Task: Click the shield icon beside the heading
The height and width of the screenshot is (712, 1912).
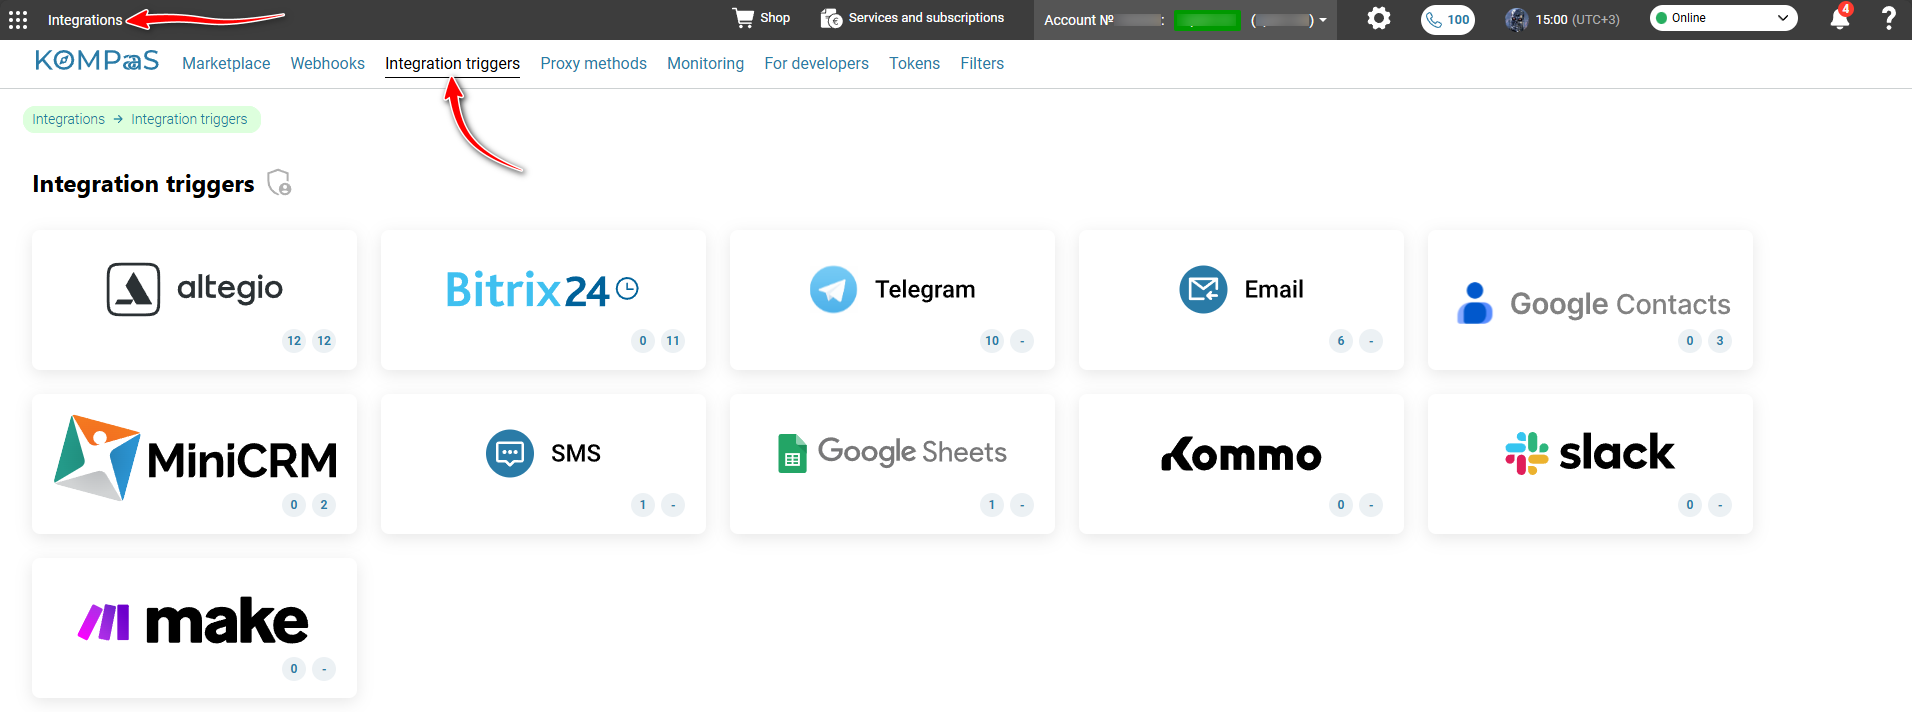Action: (279, 183)
